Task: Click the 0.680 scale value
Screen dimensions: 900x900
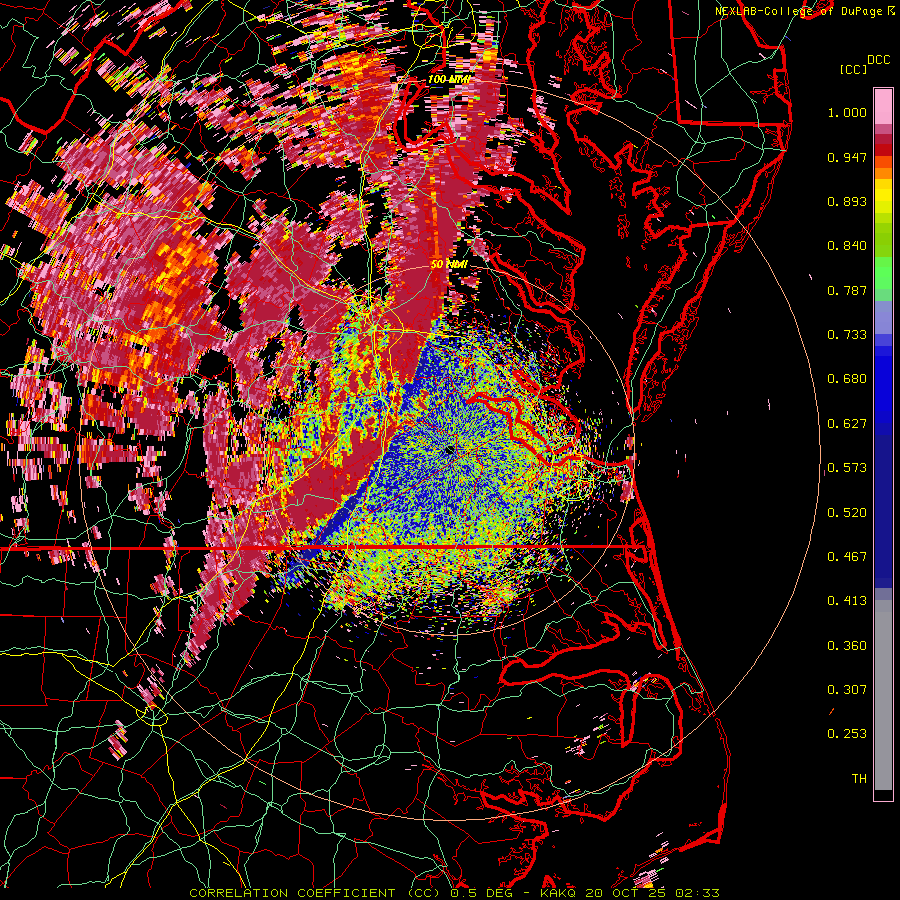Action: tap(847, 379)
